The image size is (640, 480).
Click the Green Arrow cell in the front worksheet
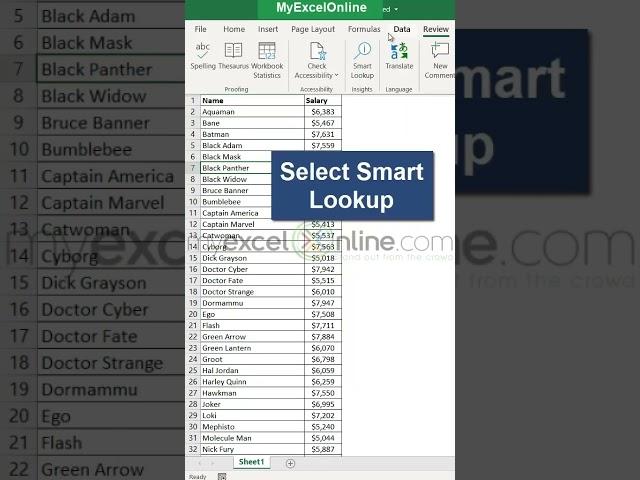252,337
